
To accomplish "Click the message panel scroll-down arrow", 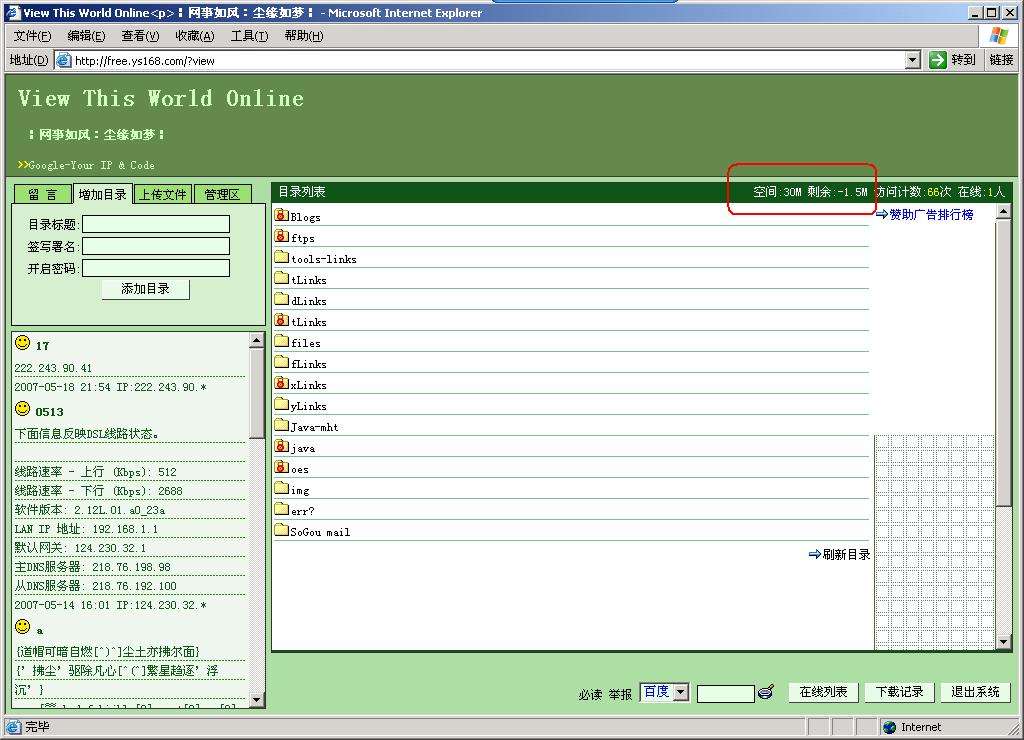I will (257, 700).
